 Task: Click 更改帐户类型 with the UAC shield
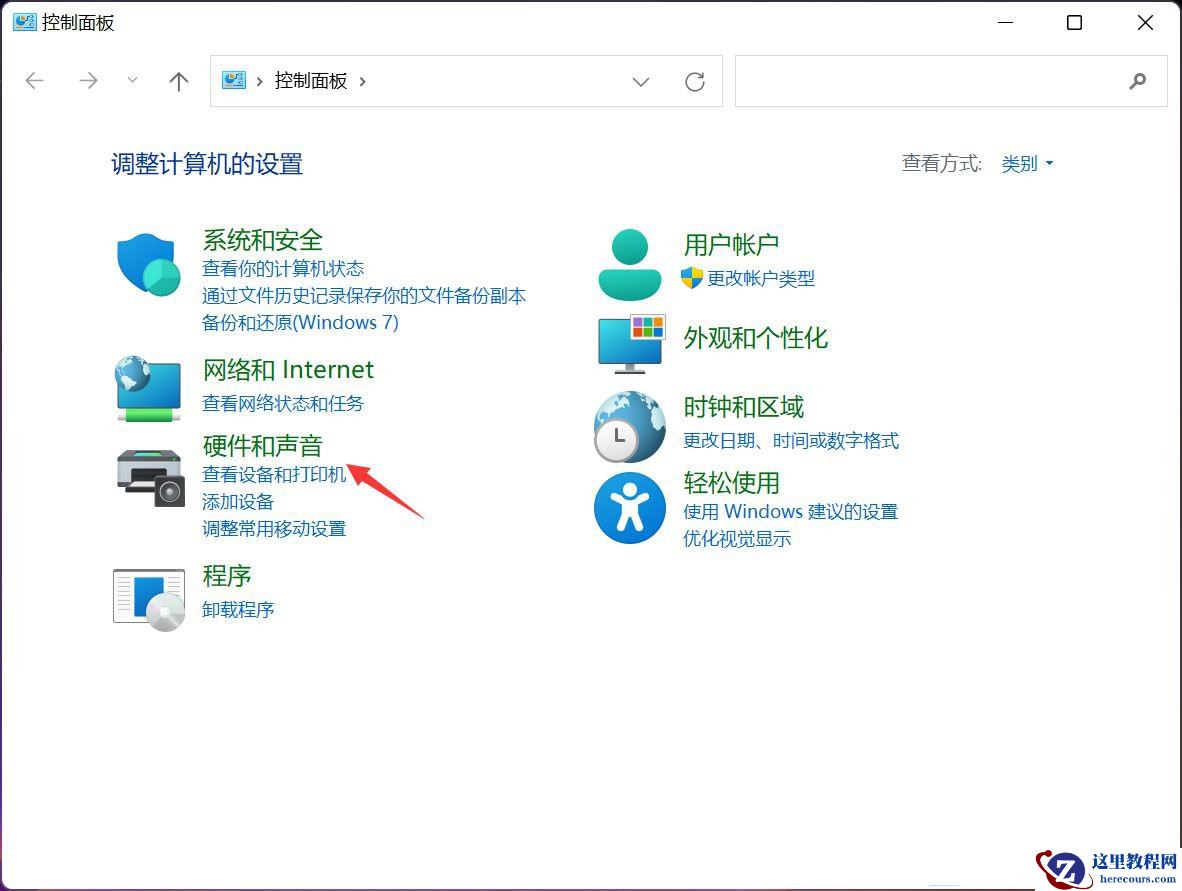coord(762,279)
